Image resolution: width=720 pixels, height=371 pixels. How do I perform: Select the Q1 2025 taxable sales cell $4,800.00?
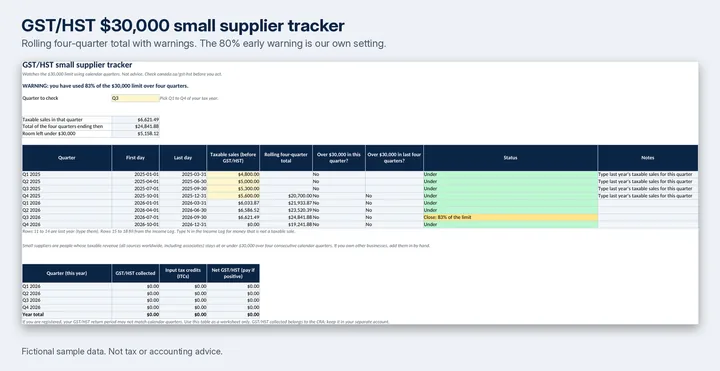(233, 174)
